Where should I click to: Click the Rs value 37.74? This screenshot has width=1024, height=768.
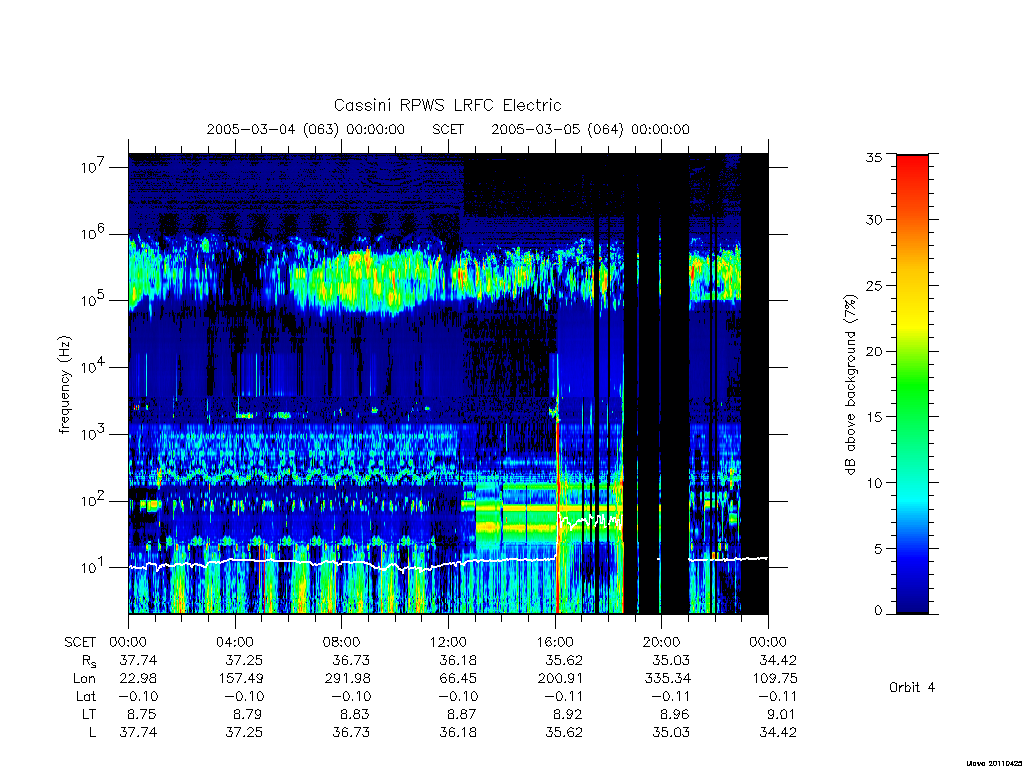pyautogui.click(x=138, y=660)
